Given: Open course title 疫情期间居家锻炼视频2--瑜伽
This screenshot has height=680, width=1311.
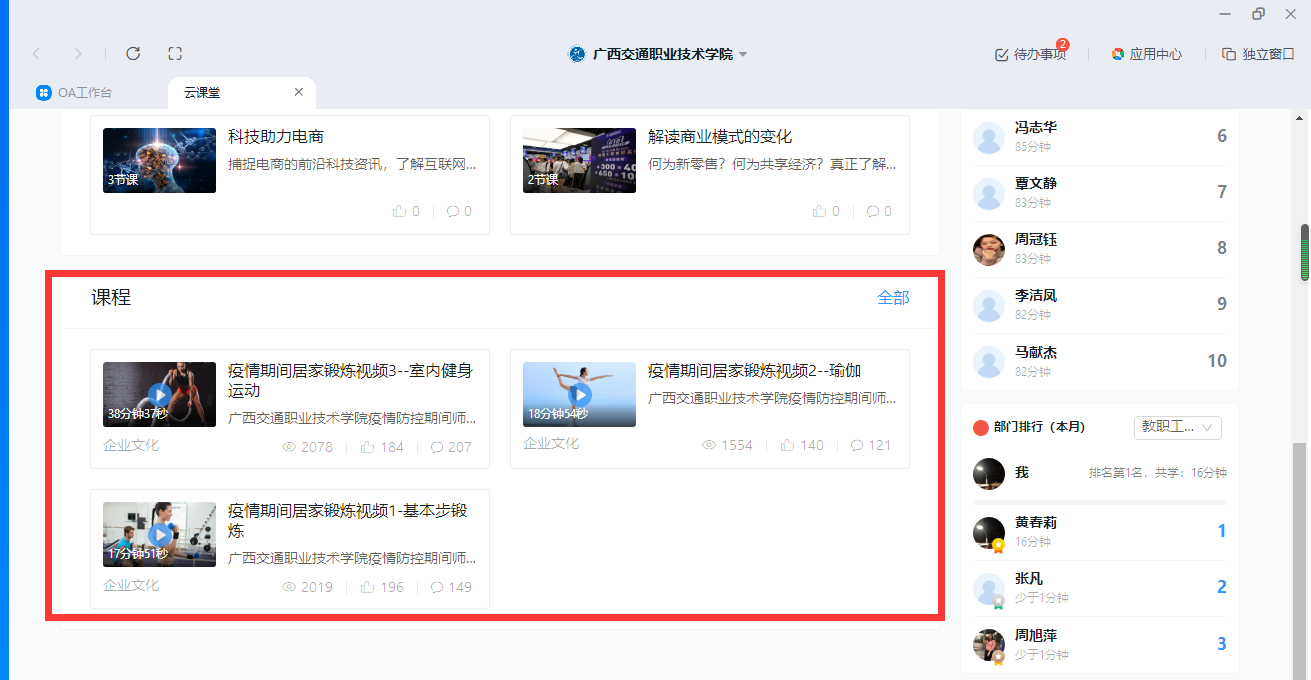Looking at the screenshot, I should pyautogui.click(x=754, y=371).
